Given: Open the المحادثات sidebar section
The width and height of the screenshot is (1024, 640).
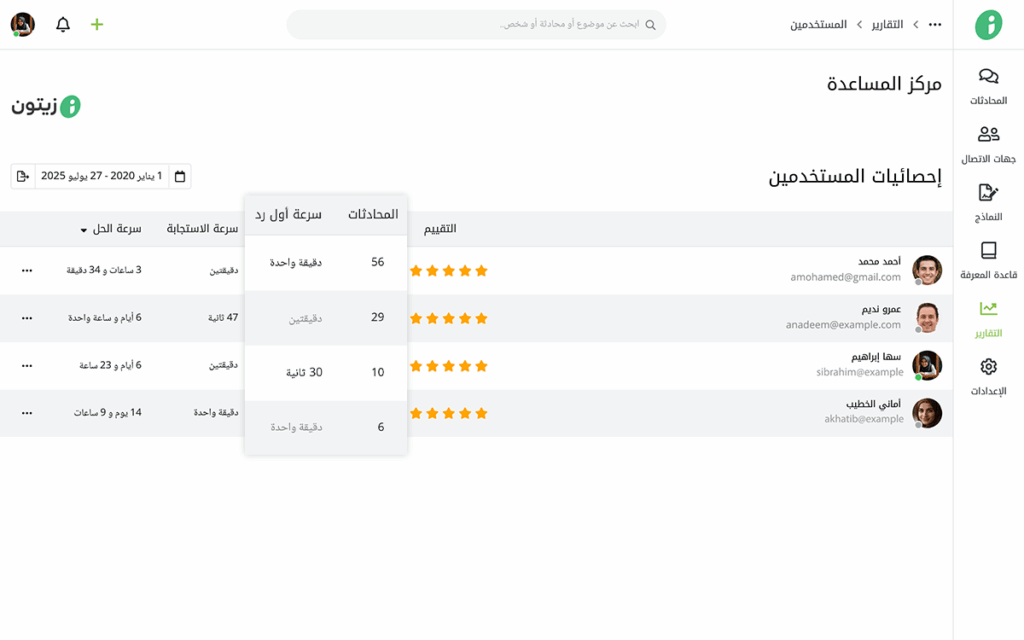Looking at the screenshot, I should pos(988,86).
